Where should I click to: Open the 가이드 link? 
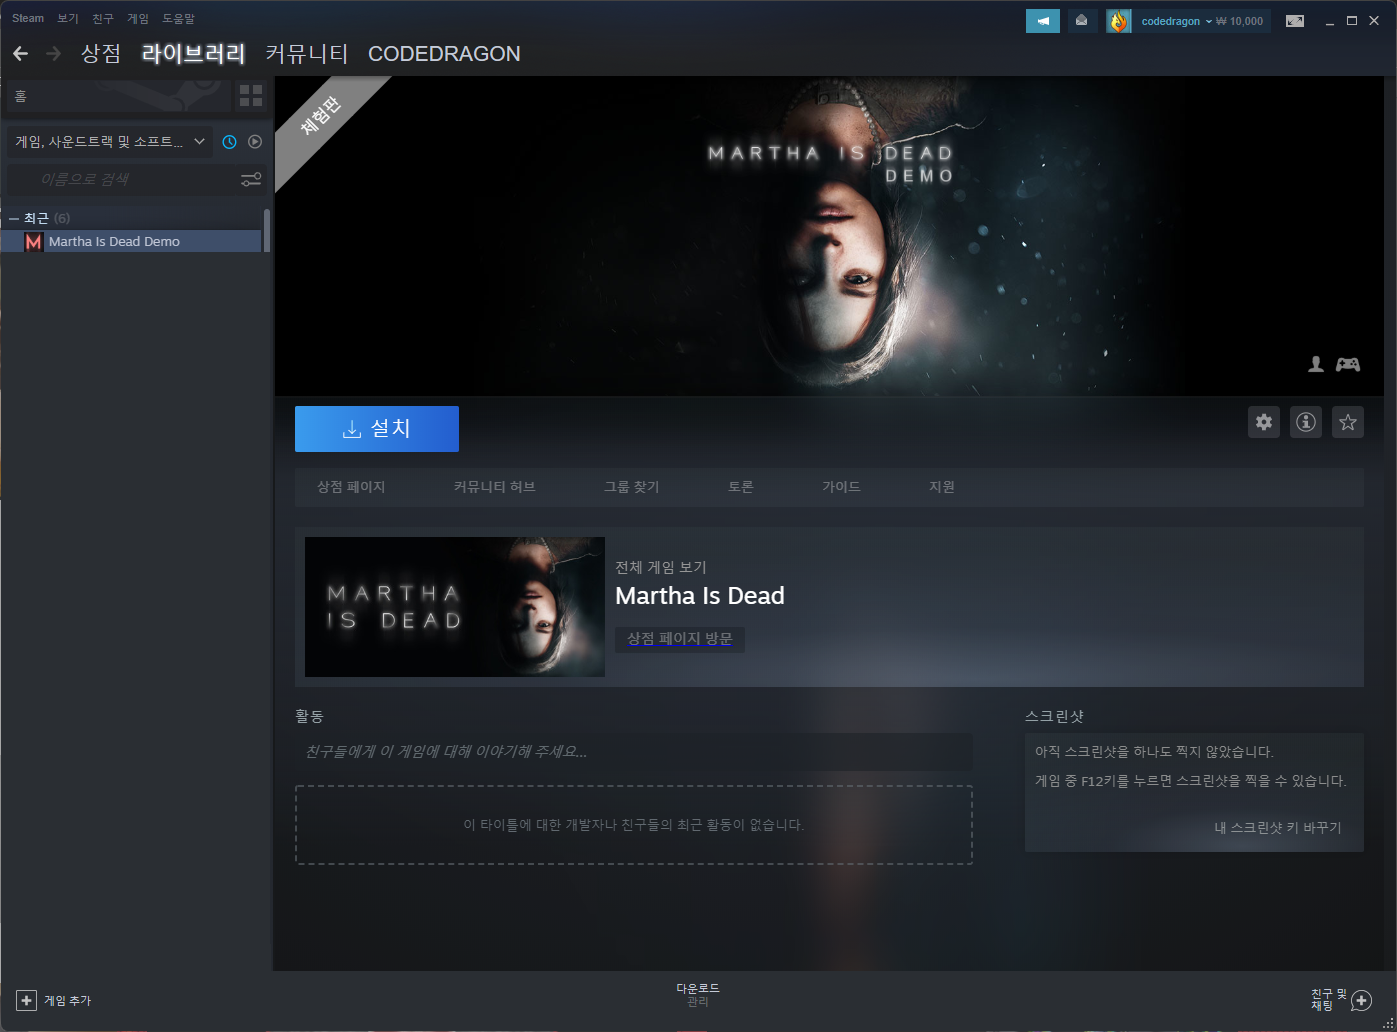pos(841,487)
